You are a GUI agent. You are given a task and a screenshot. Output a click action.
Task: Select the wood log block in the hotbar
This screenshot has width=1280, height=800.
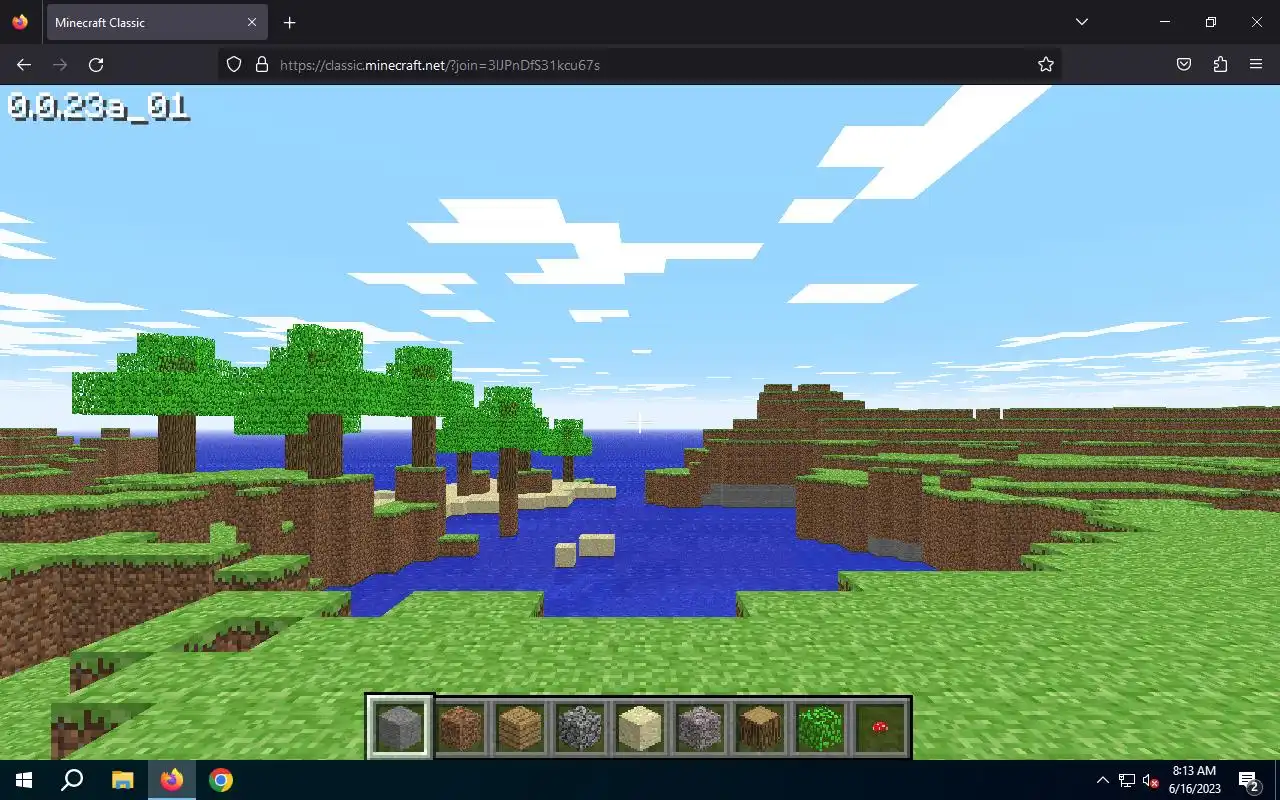(760, 727)
